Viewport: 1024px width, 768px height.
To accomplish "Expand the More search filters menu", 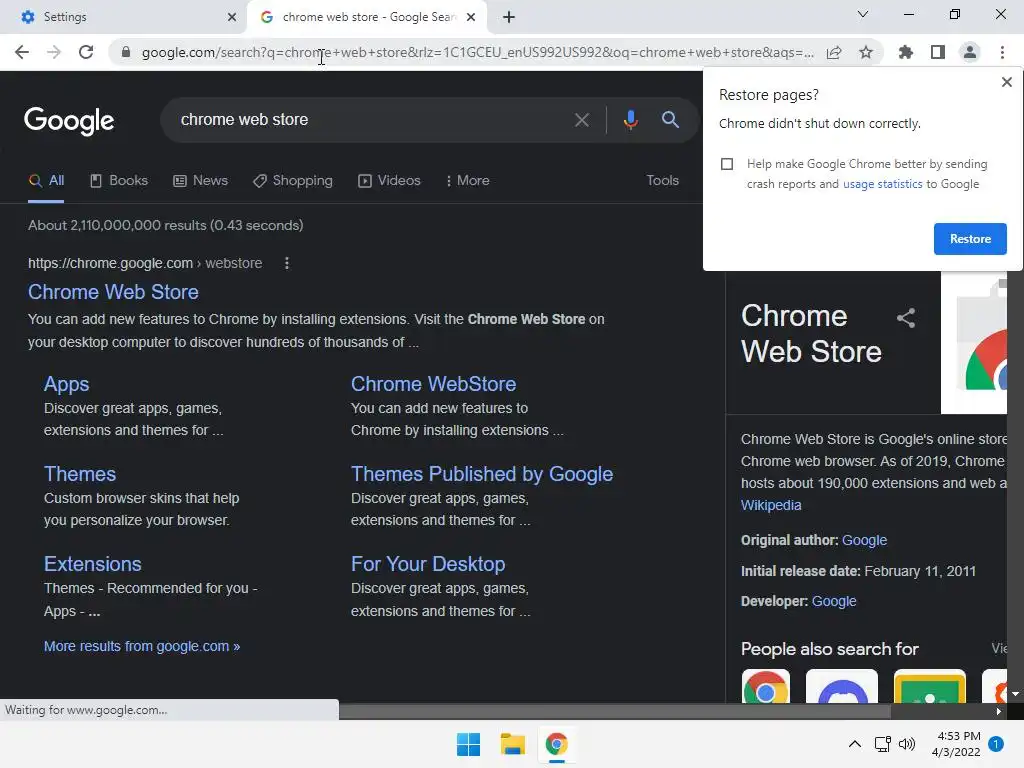I will pos(467,181).
